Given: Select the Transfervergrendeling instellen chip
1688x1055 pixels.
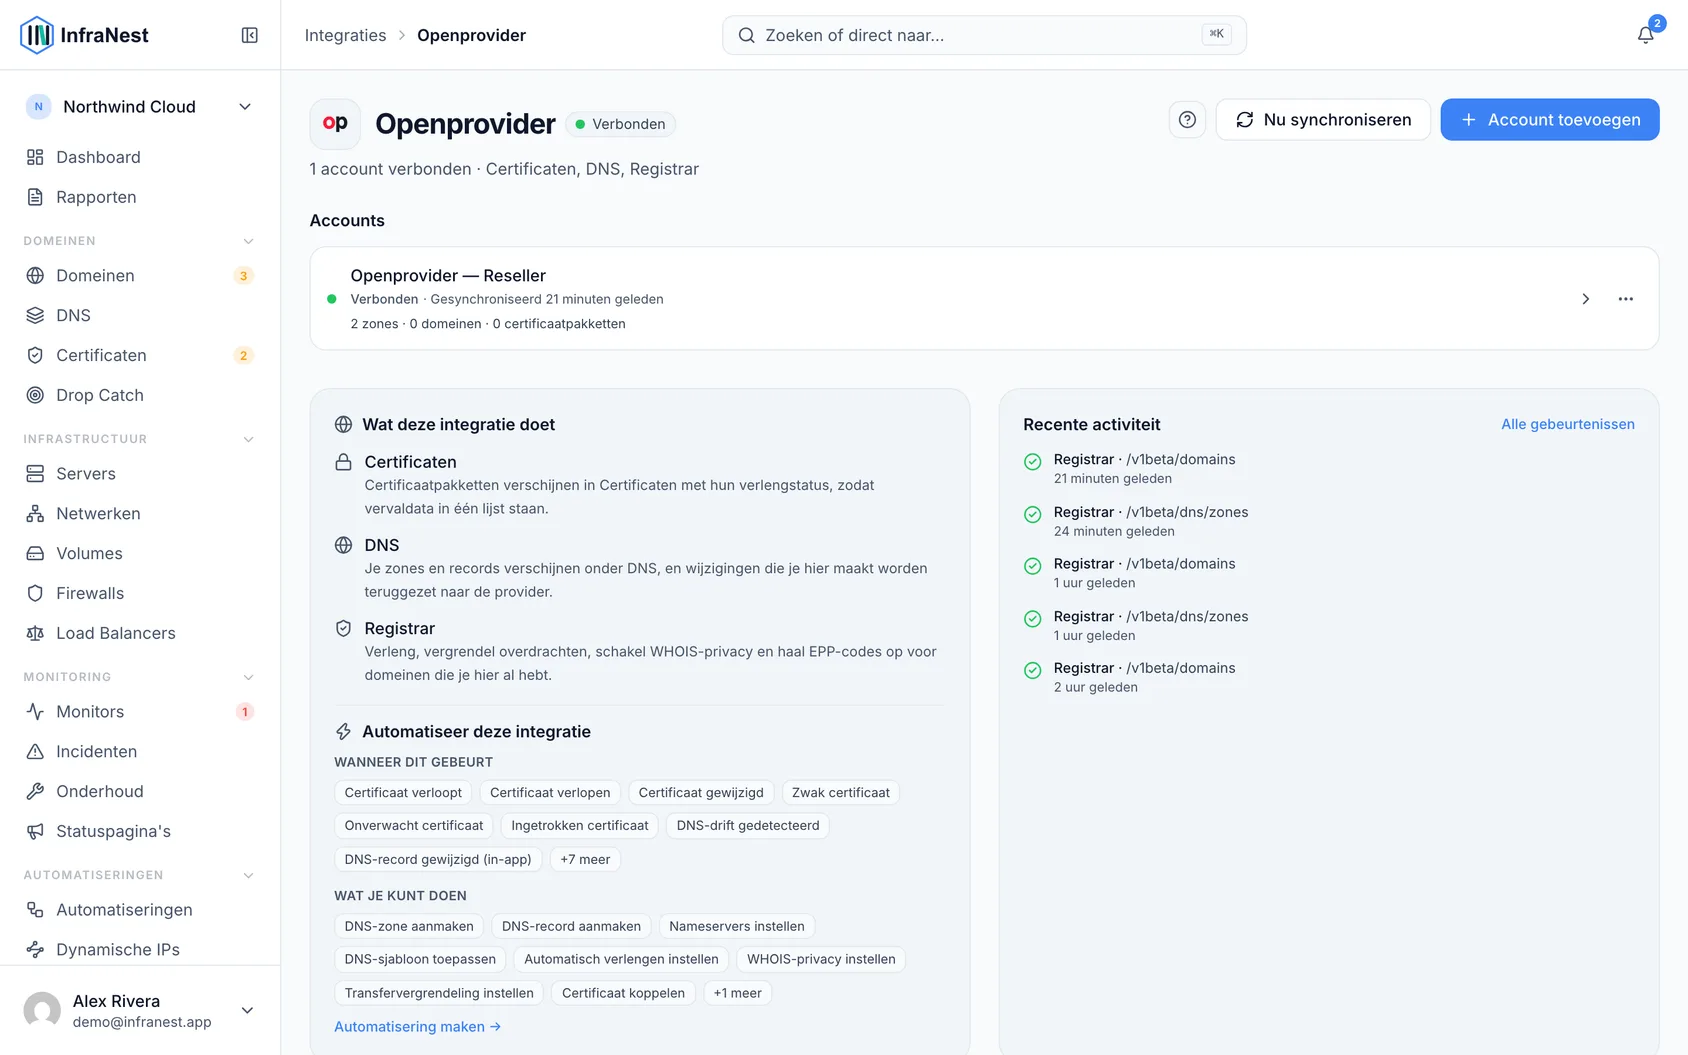Looking at the screenshot, I should pos(439,993).
